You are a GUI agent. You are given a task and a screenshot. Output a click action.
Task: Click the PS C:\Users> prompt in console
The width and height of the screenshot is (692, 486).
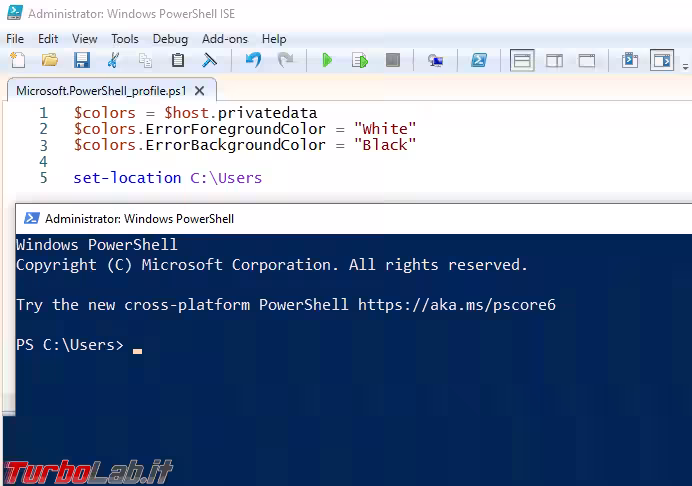70,345
